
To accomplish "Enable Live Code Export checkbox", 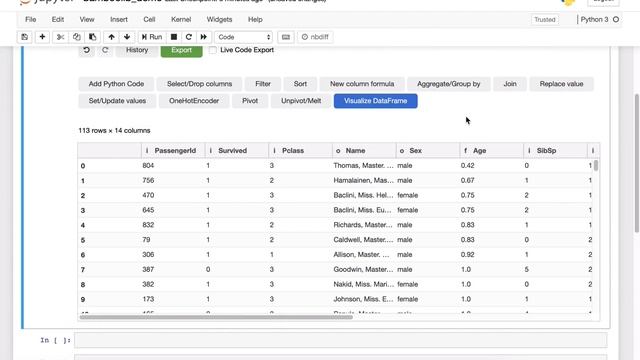I will pos(213,50).
